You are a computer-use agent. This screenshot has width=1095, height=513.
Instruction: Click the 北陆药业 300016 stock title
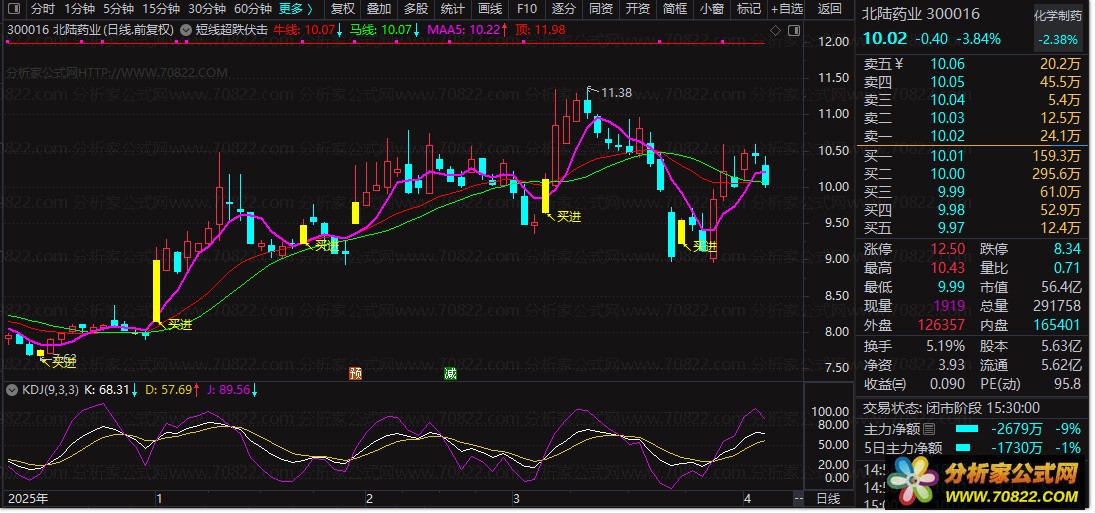coord(921,14)
